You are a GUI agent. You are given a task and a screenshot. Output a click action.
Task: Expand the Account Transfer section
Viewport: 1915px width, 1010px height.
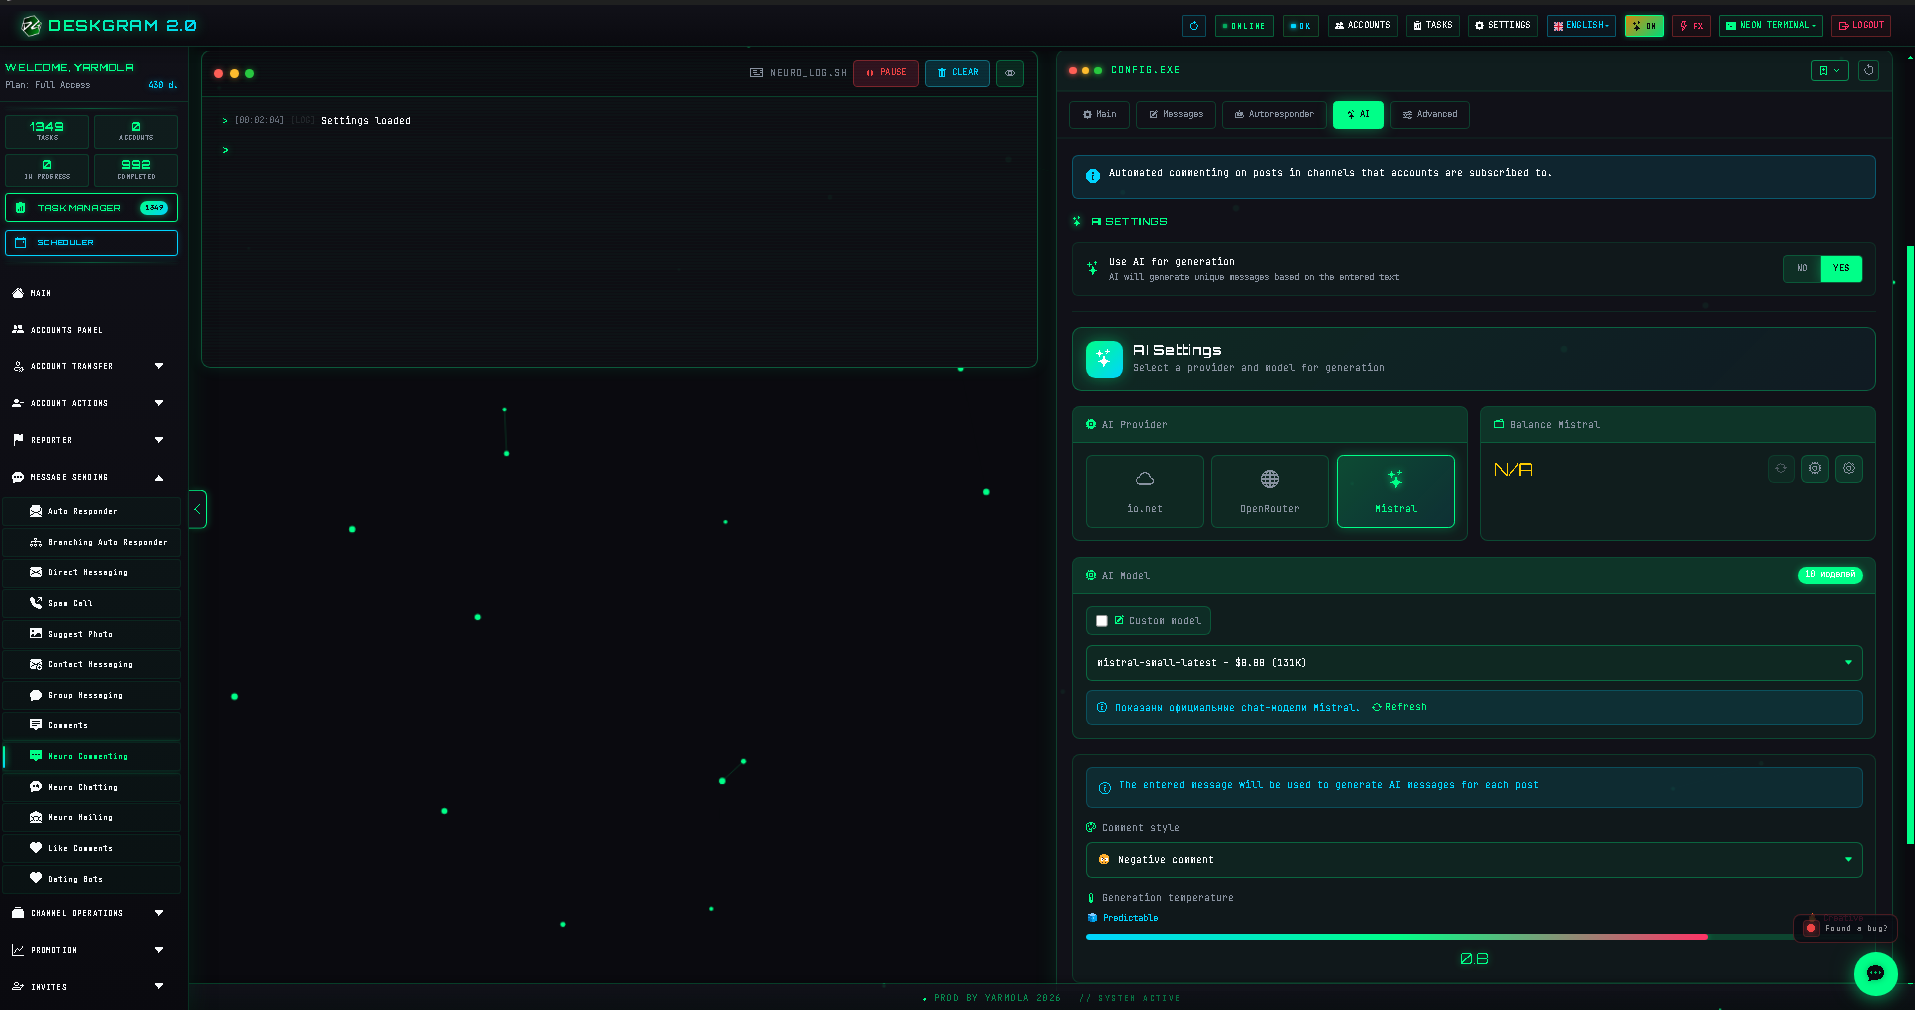click(x=91, y=367)
